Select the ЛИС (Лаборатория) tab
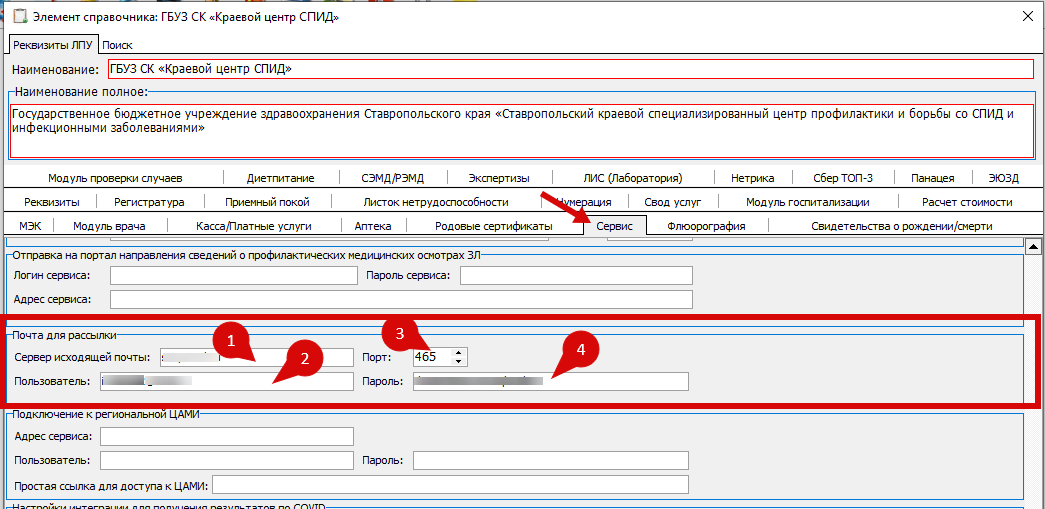The width and height of the screenshot is (1045, 509). [x=632, y=178]
